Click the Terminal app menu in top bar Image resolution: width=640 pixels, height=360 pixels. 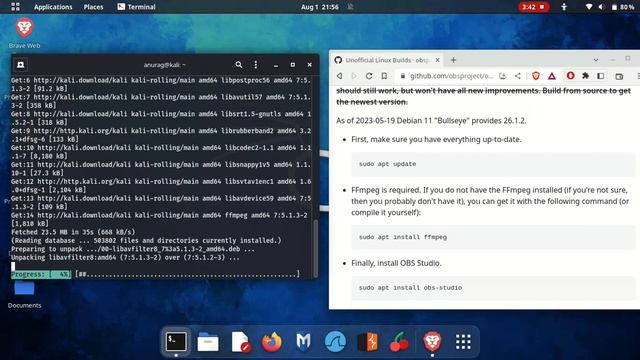[x=136, y=7]
